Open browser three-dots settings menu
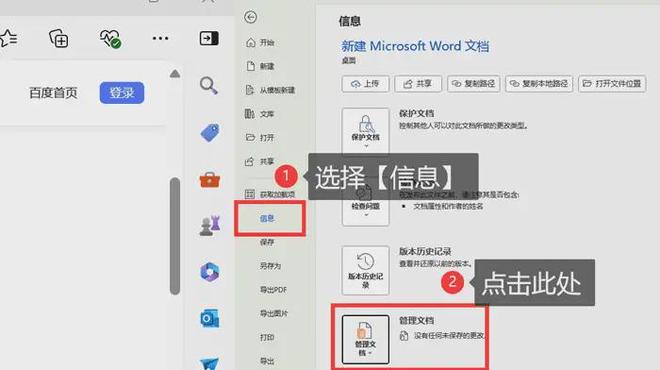This screenshot has width=660, height=370. point(160,38)
